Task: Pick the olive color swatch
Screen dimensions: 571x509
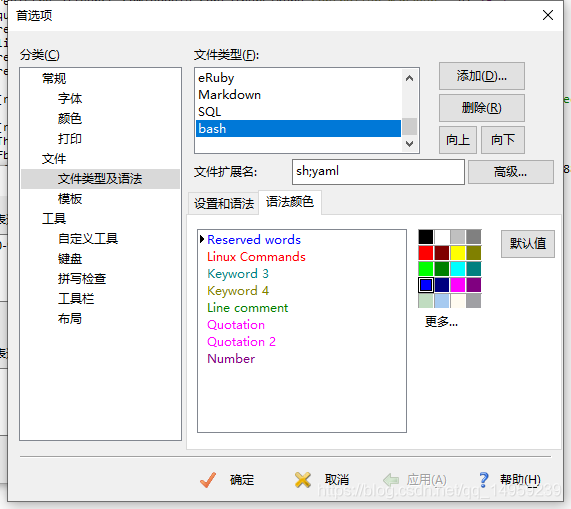Action: [x=474, y=253]
